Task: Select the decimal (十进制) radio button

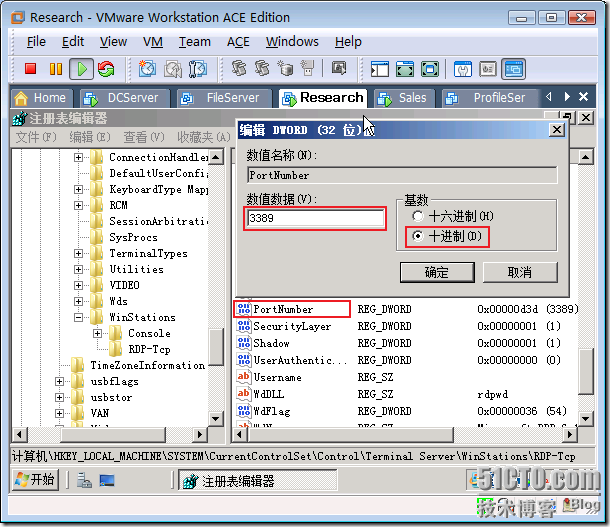Action: 417,236
